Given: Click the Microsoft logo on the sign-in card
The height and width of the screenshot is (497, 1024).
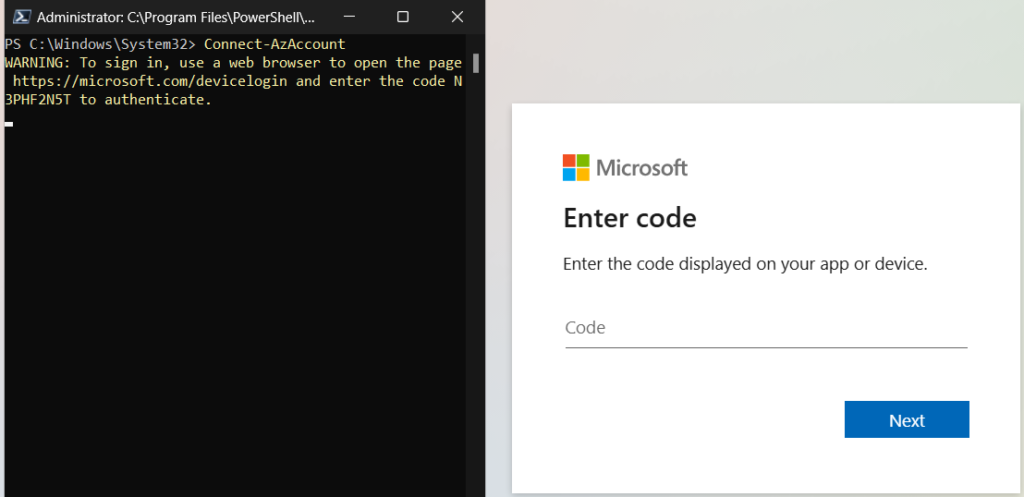Looking at the screenshot, I should pyautogui.click(x=625, y=168).
